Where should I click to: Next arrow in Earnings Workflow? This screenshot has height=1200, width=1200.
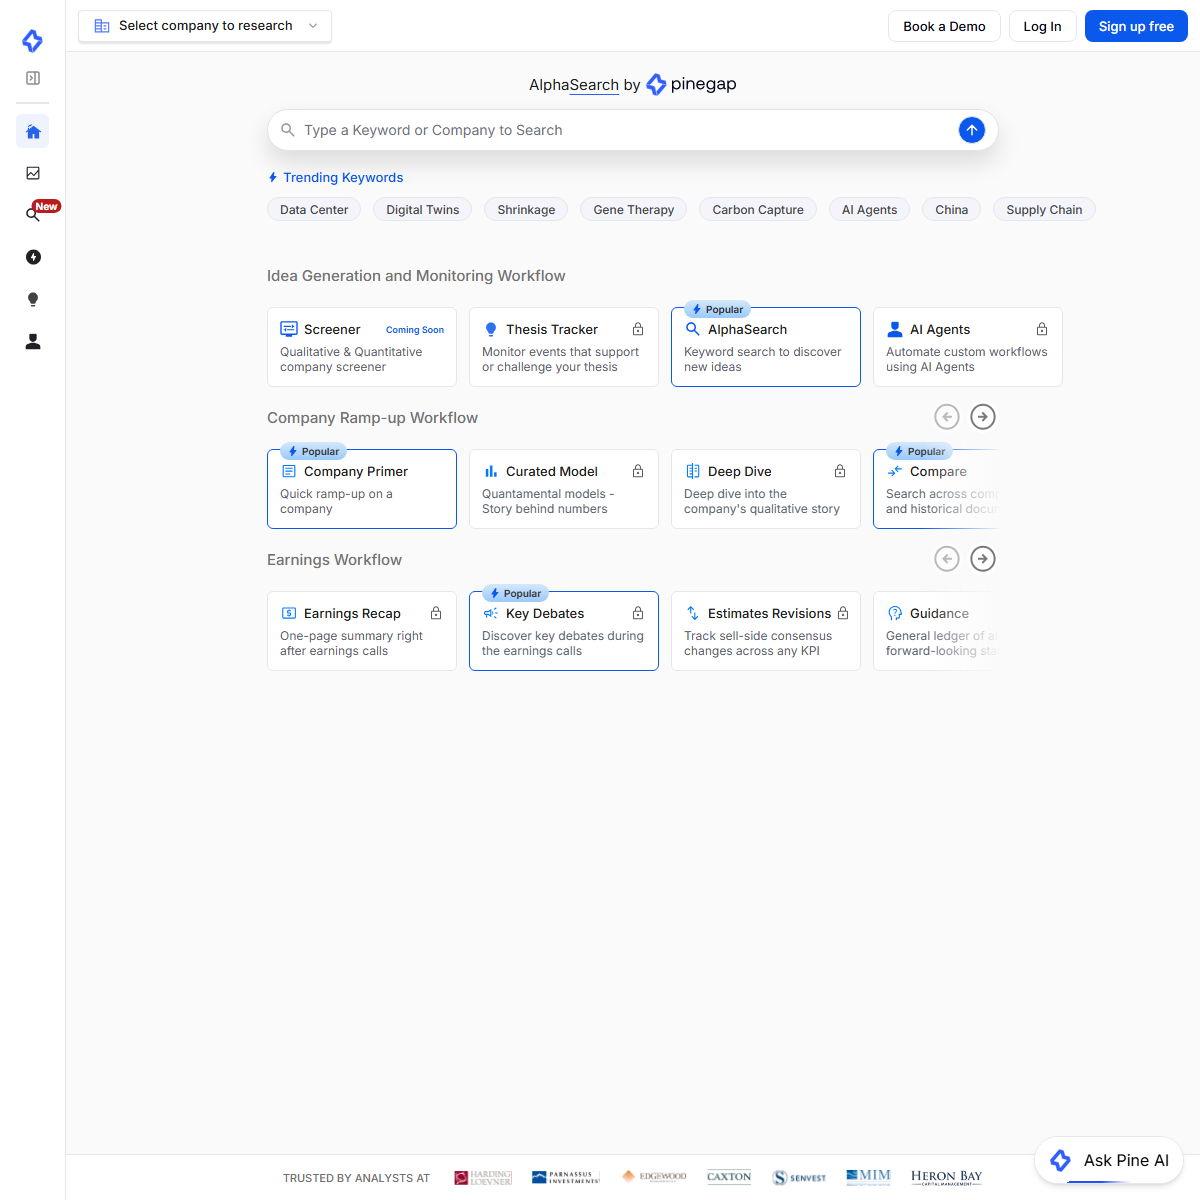coord(983,559)
